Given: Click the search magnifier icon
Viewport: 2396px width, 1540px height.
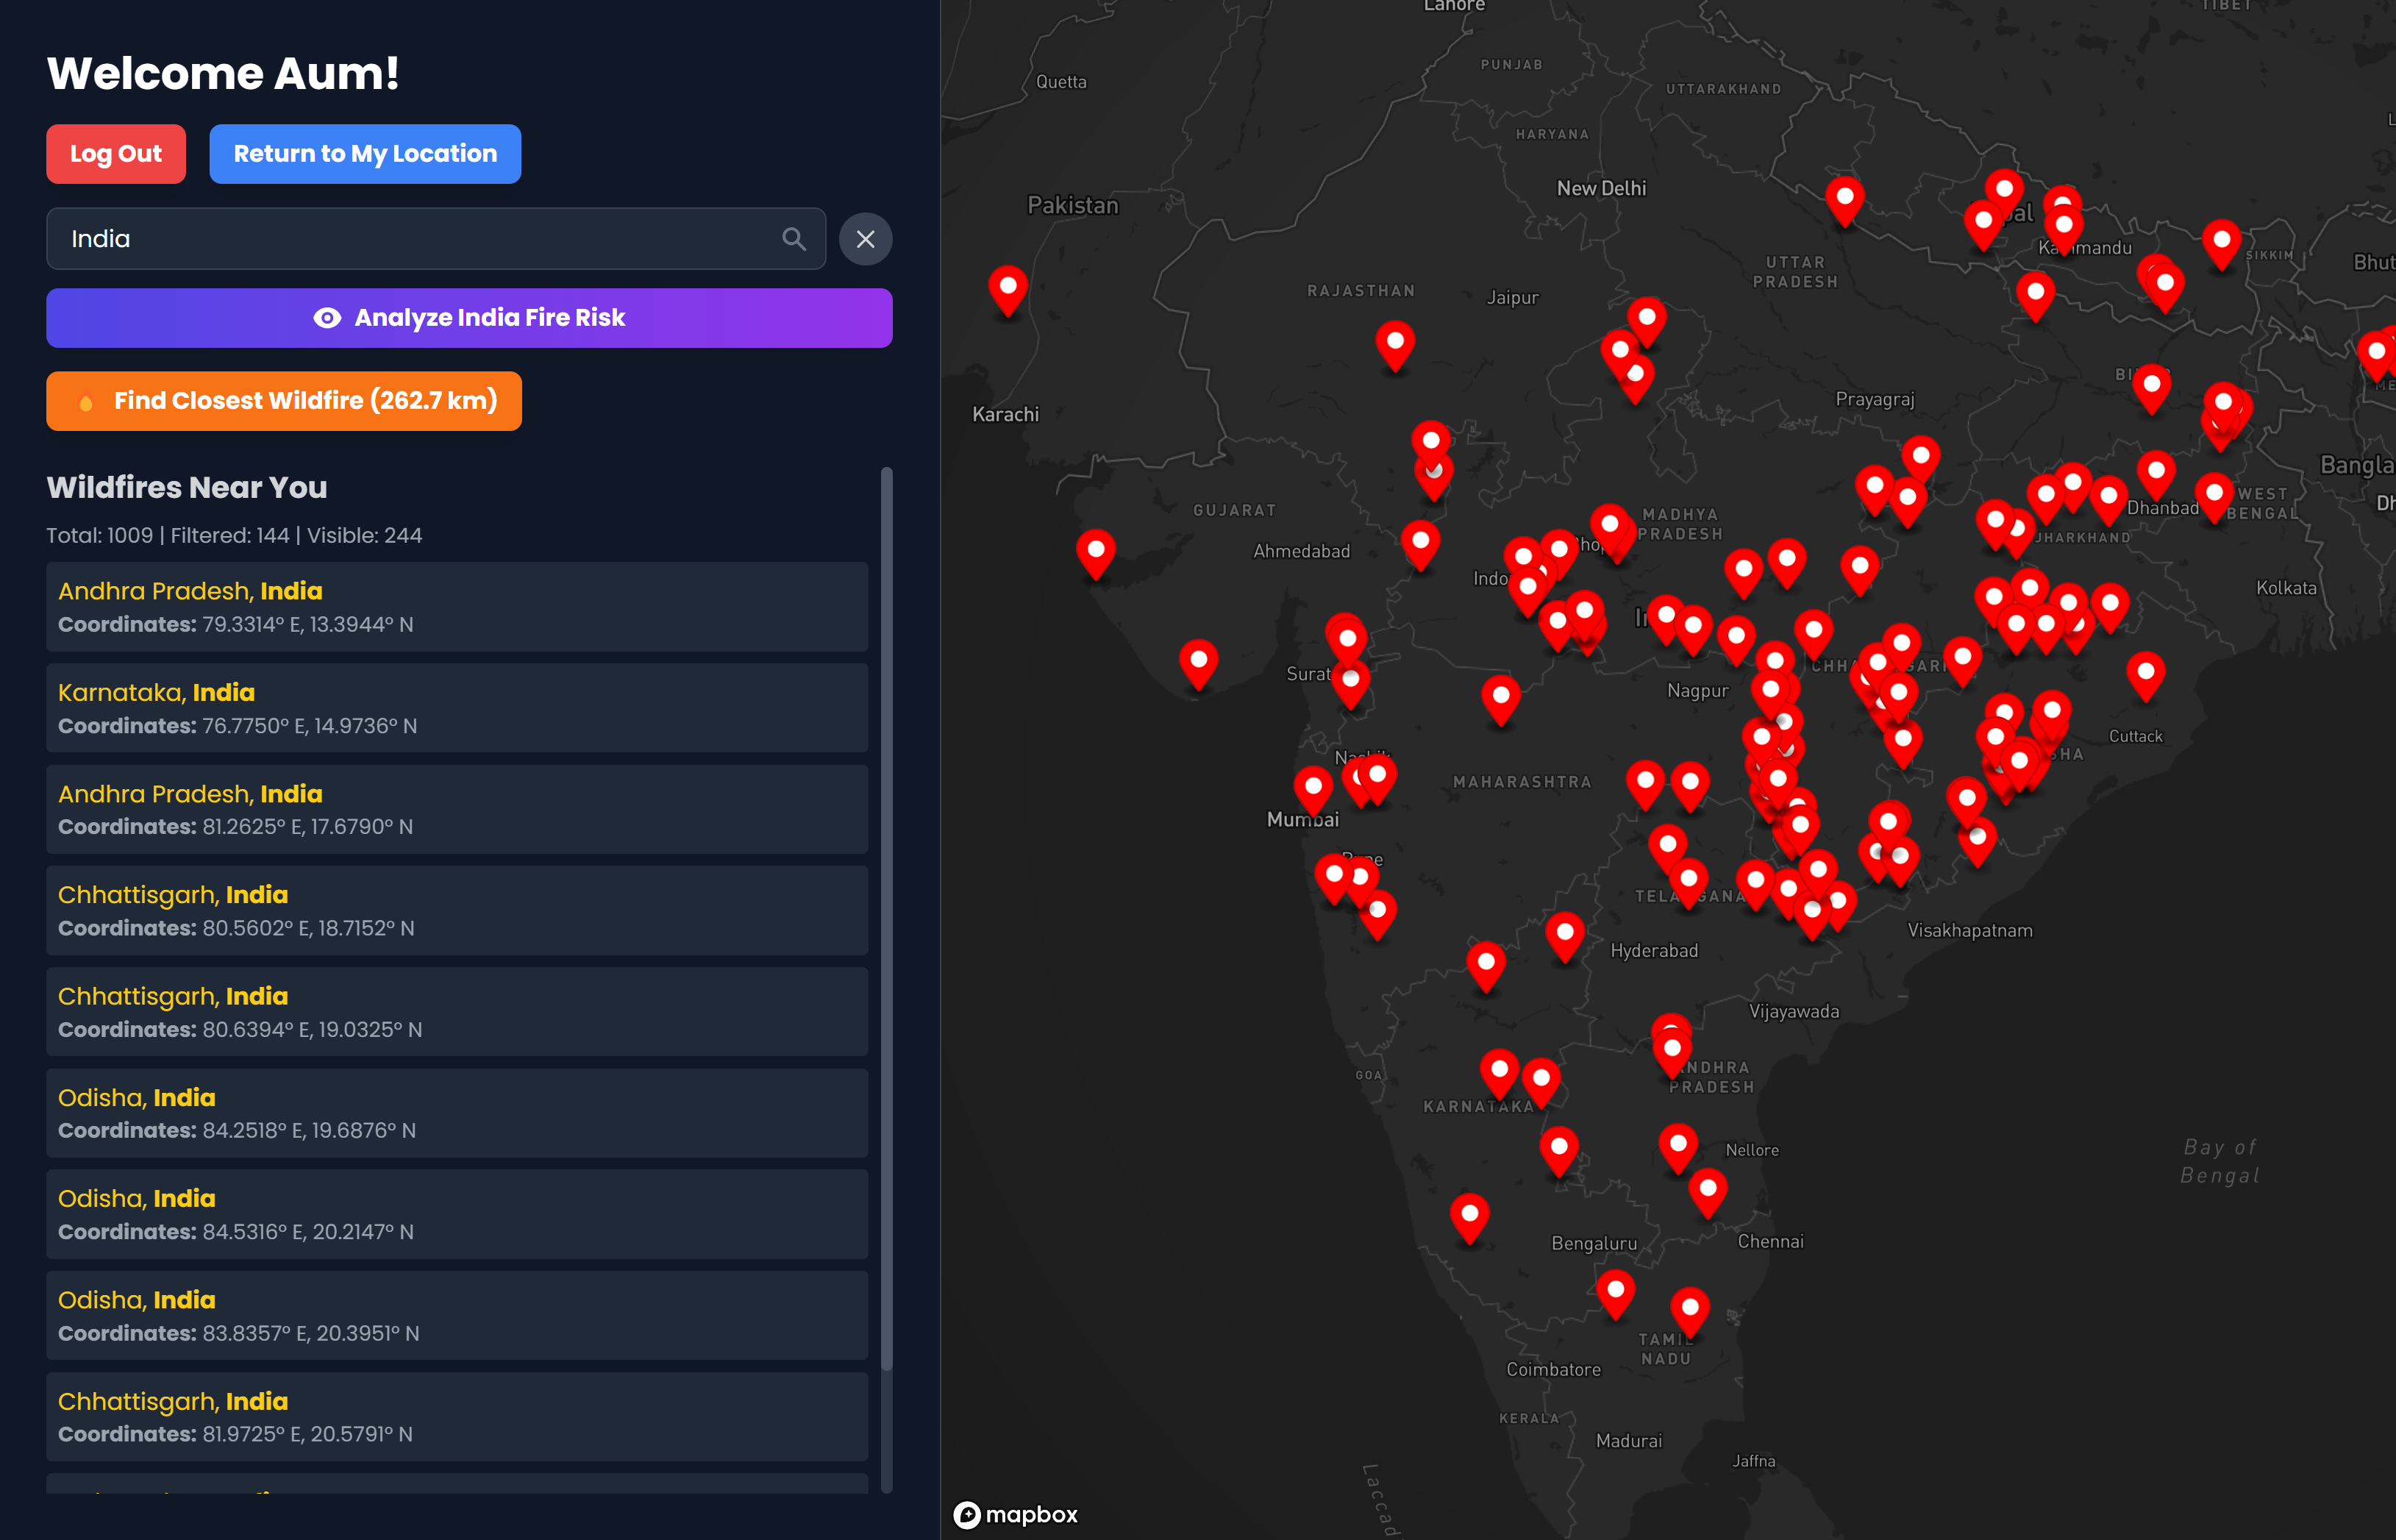Looking at the screenshot, I should coord(793,239).
